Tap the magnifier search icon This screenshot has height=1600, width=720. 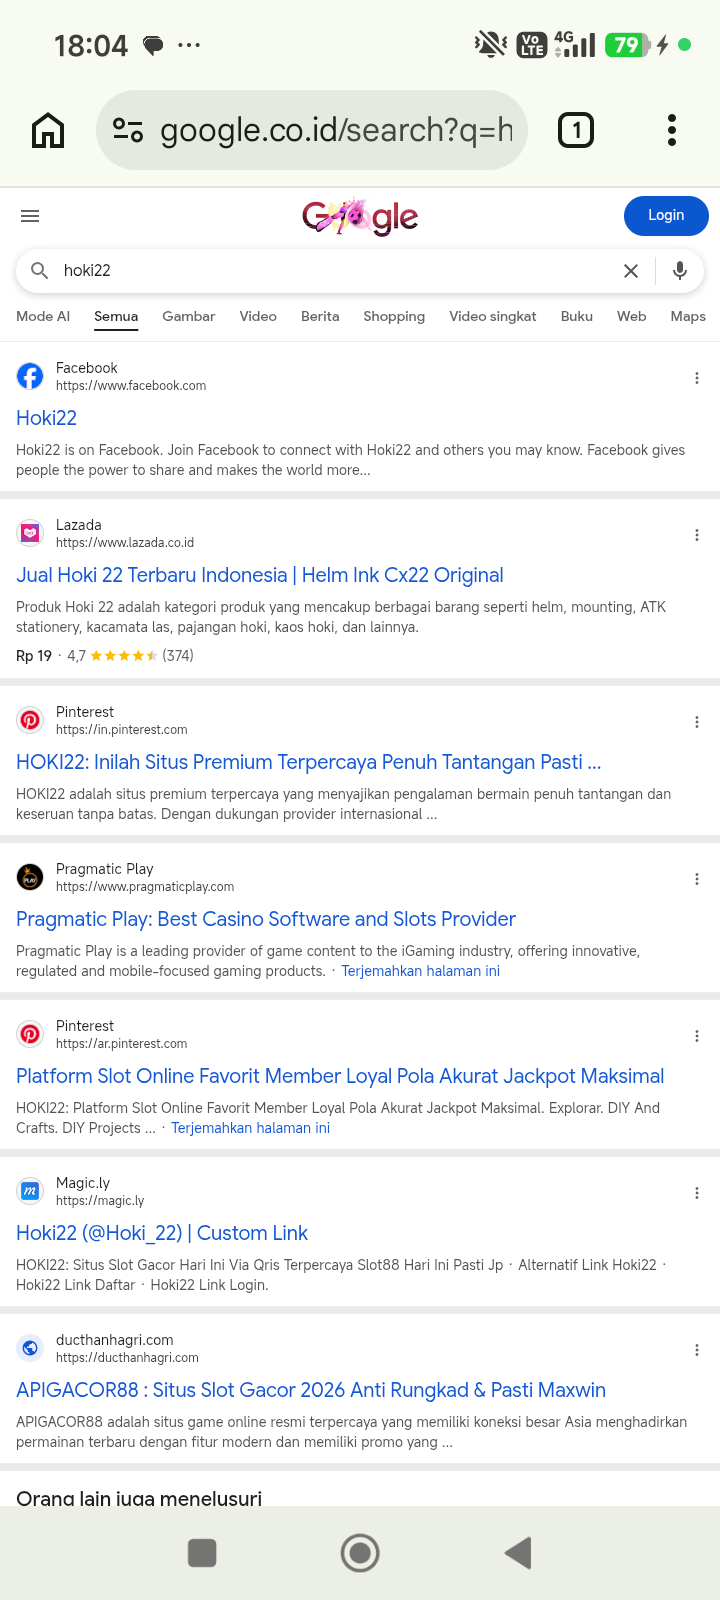tap(39, 271)
